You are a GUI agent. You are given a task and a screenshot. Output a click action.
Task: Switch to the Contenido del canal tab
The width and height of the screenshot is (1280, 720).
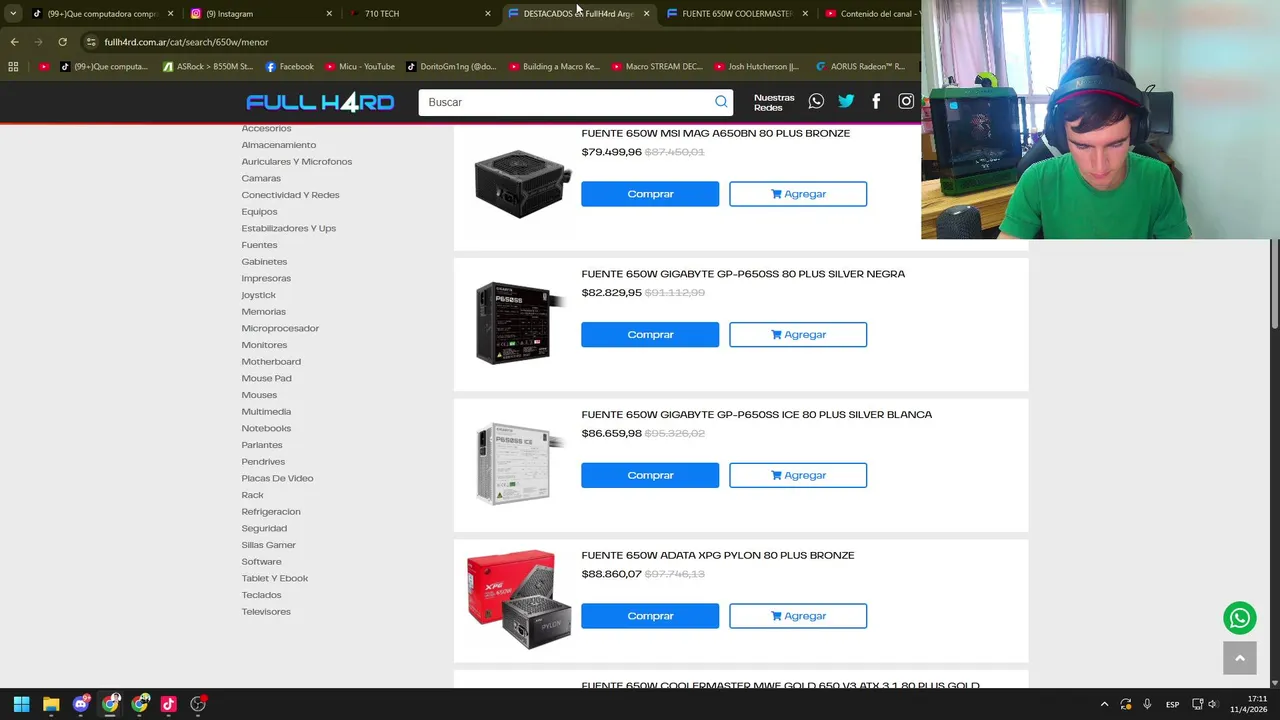870,14
